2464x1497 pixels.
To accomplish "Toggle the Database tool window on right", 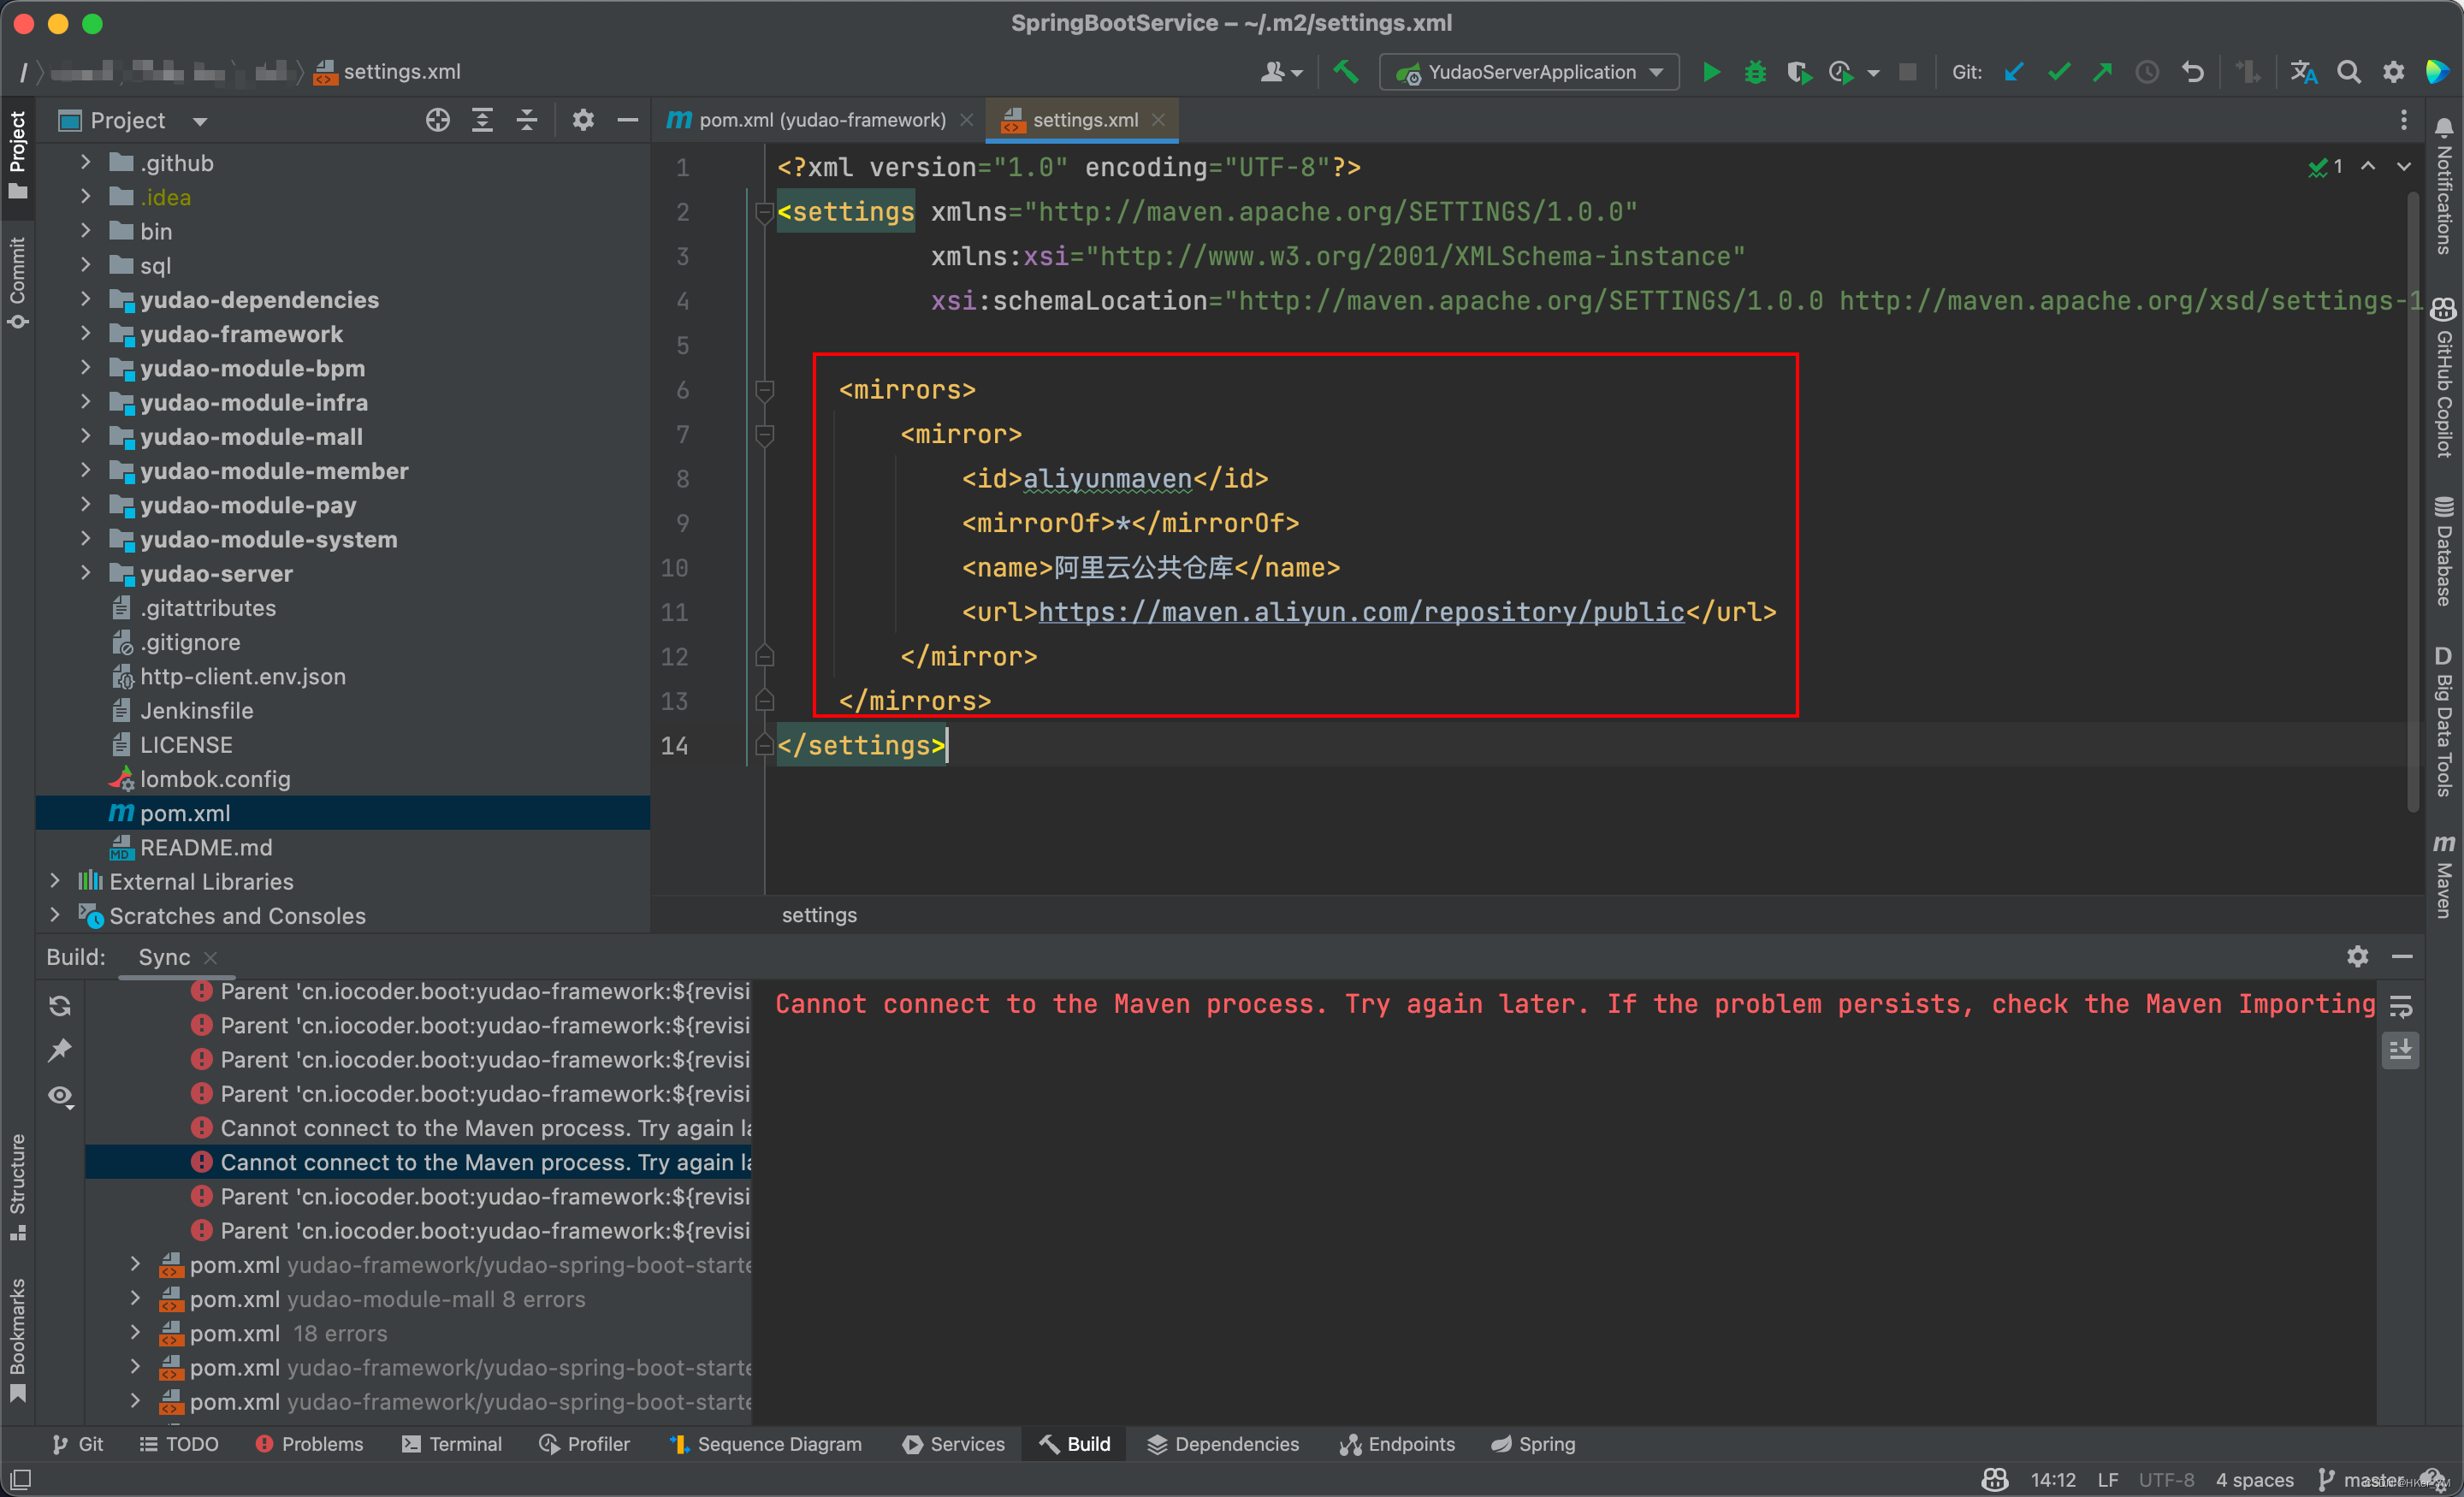I will coord(2444,551).
